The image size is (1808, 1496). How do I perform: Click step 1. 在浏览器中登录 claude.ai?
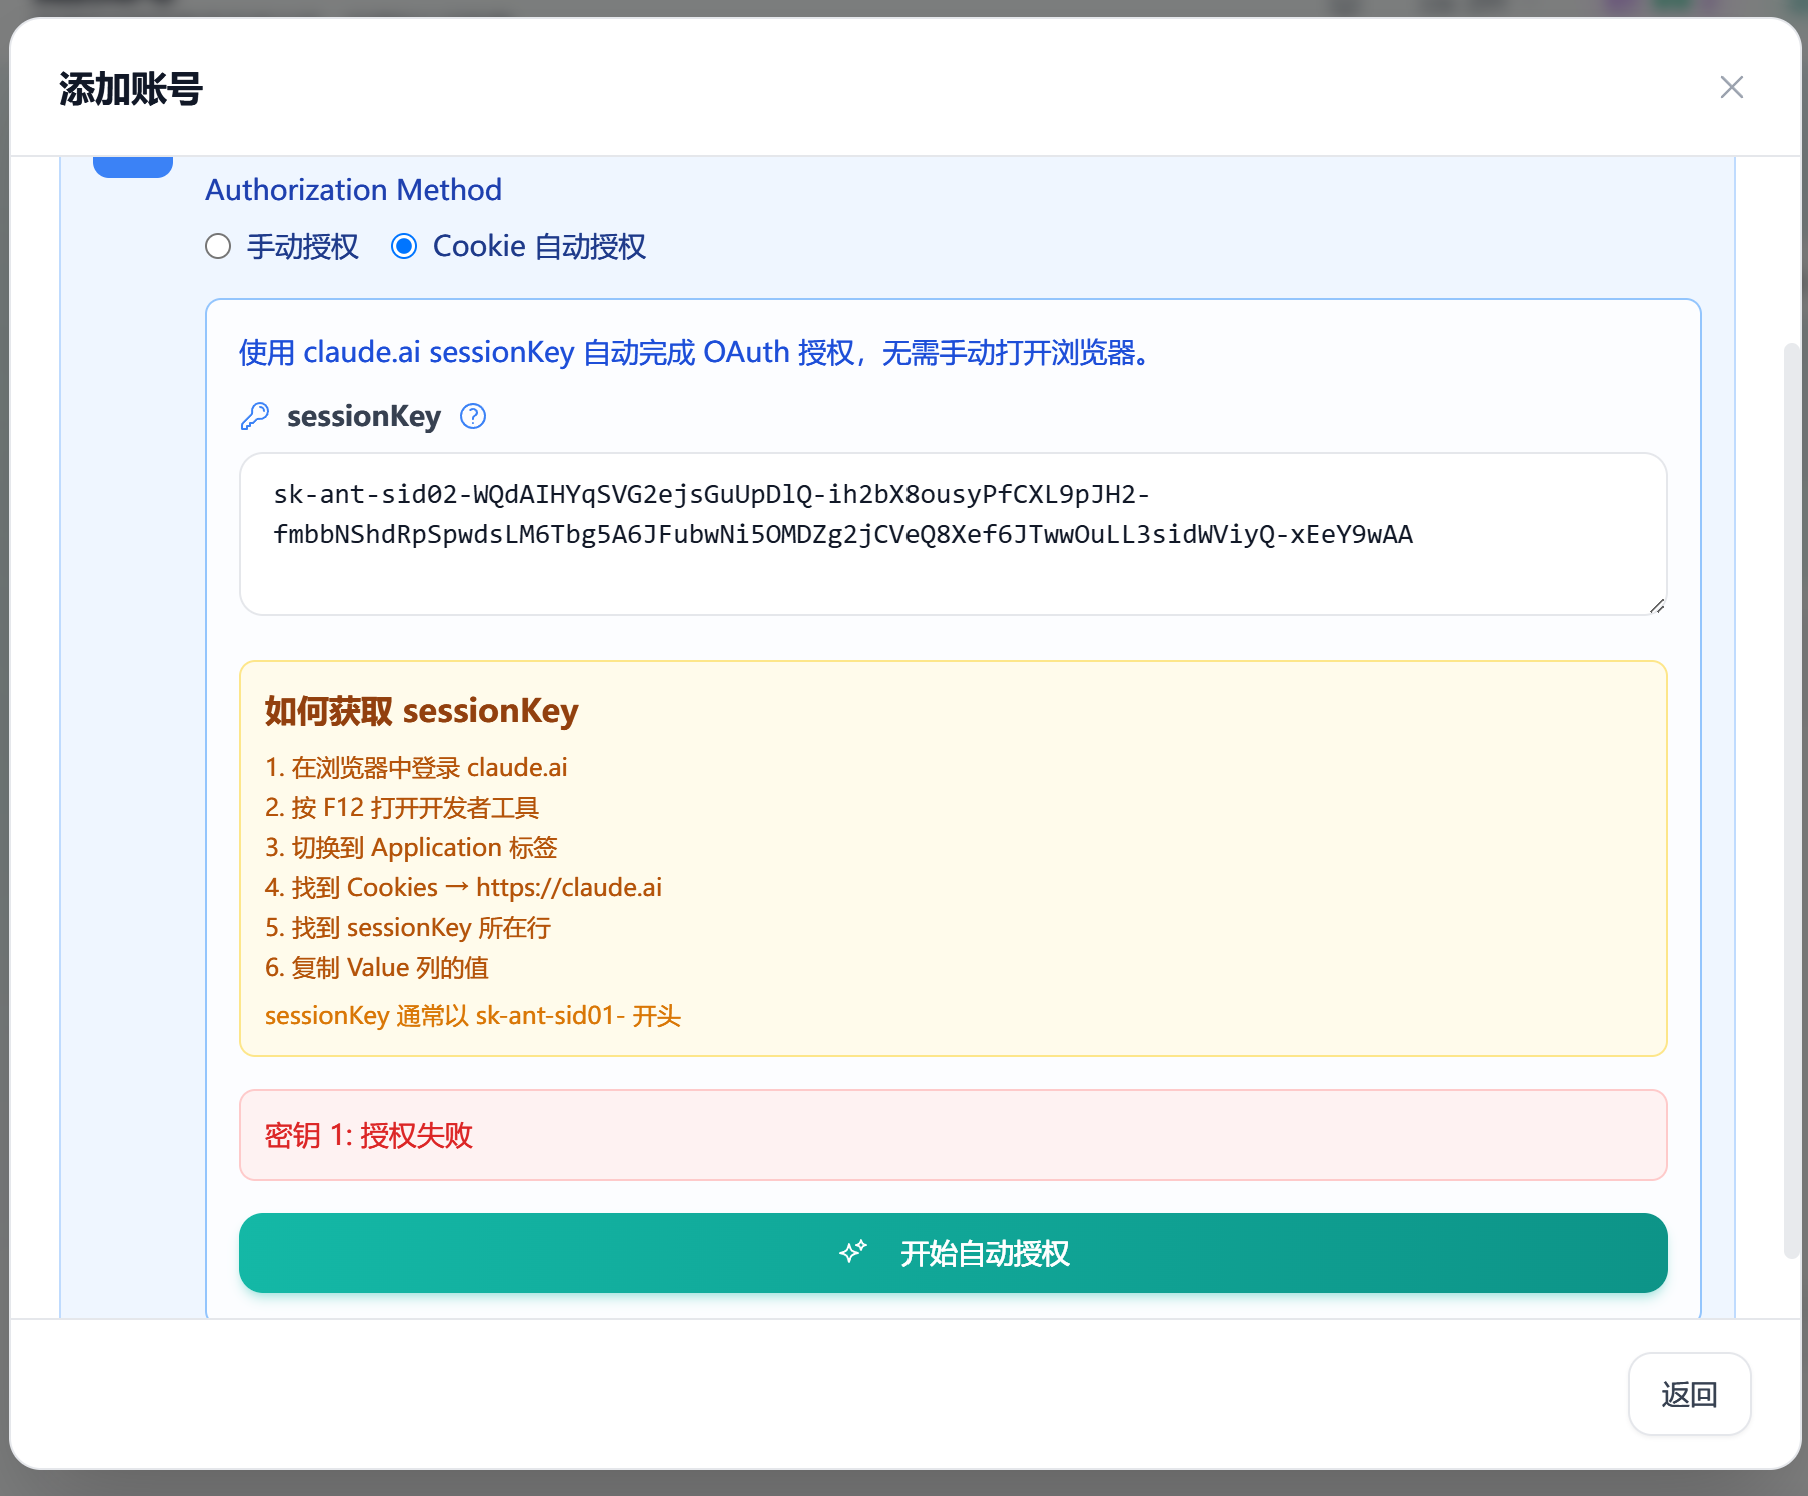(416, 767)
